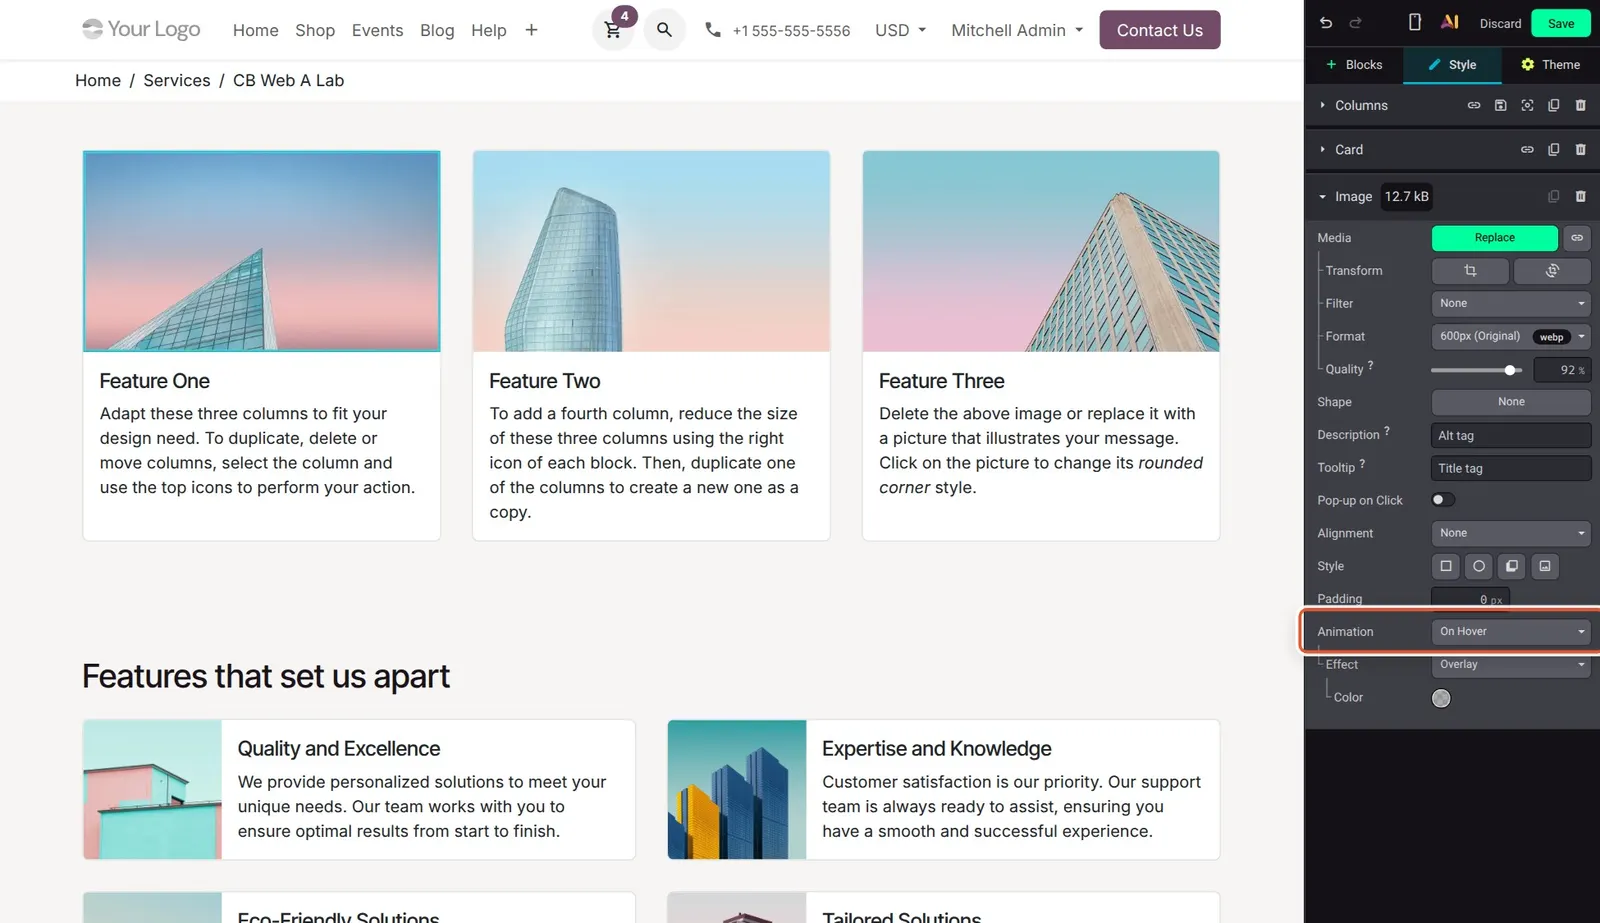Click the Replace media button
Image resolution: width=1600 pixels, height=923 pixels.
pos(1494,238)
